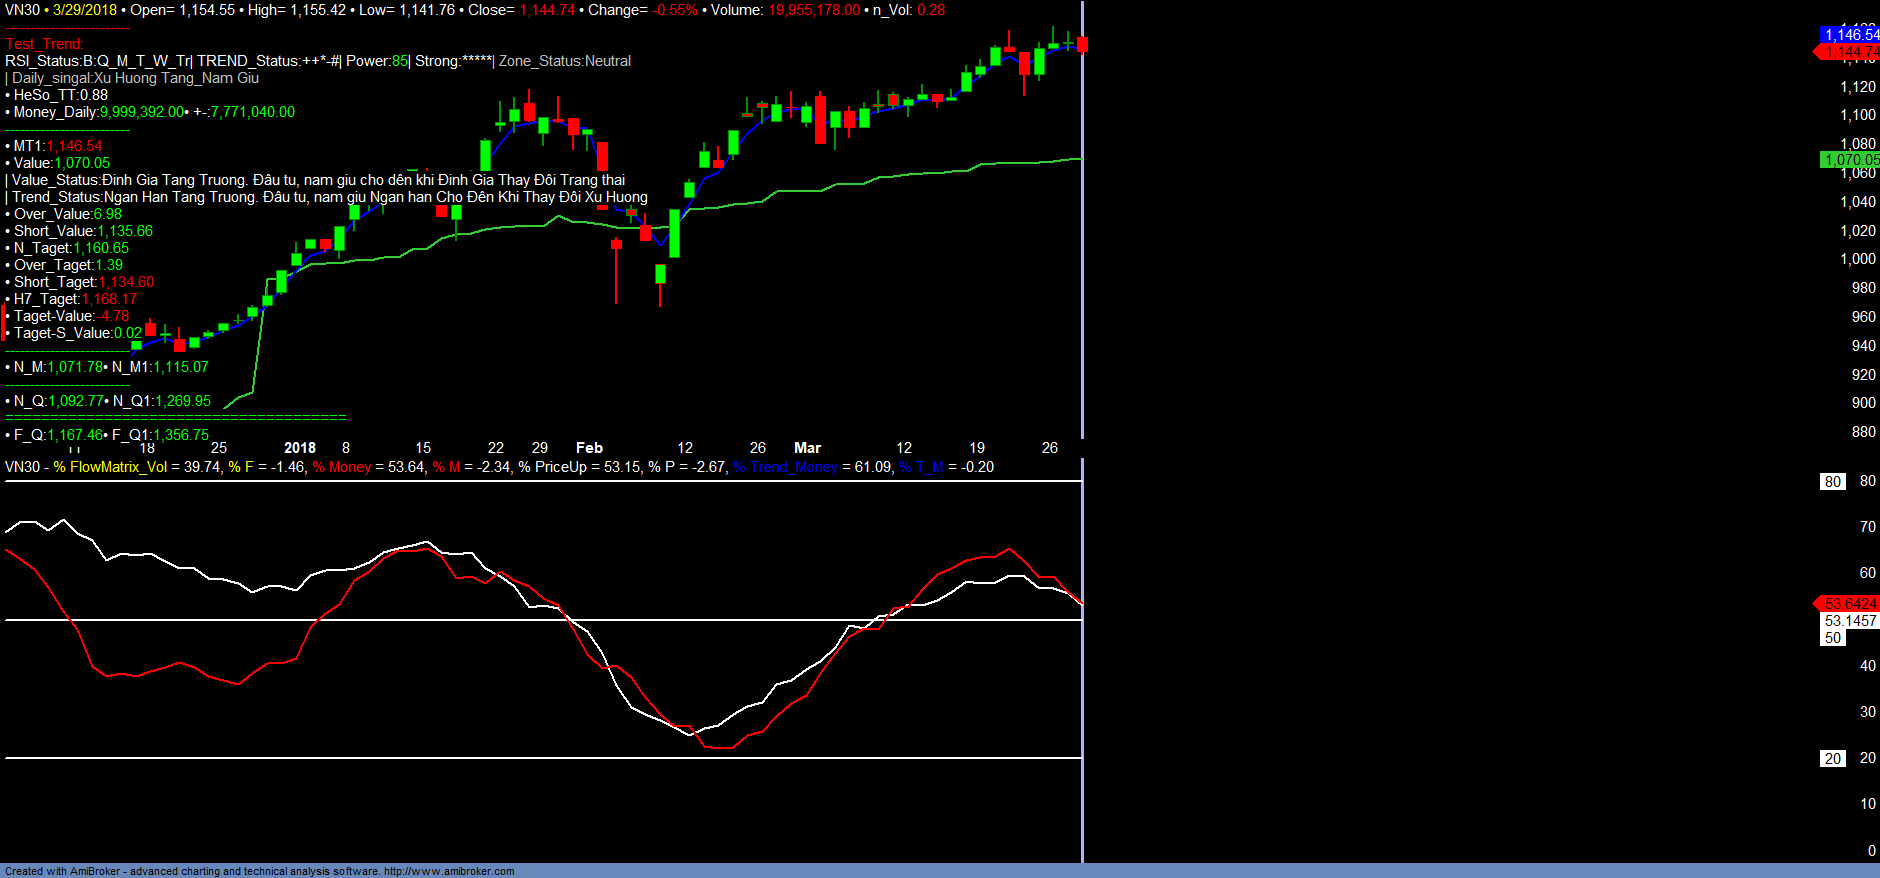
Task: Click the blue "% Trend_Money" legend label
Action: [785, 467]
